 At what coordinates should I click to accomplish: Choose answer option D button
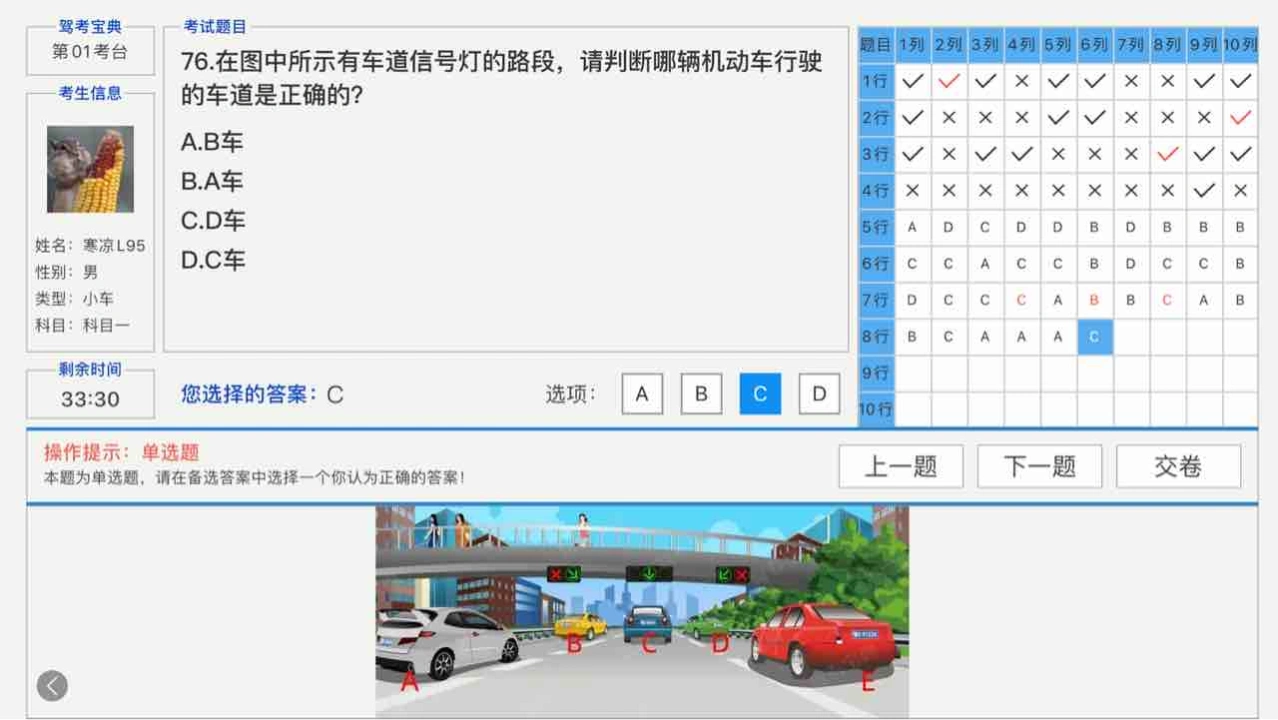tap(818, 394)
